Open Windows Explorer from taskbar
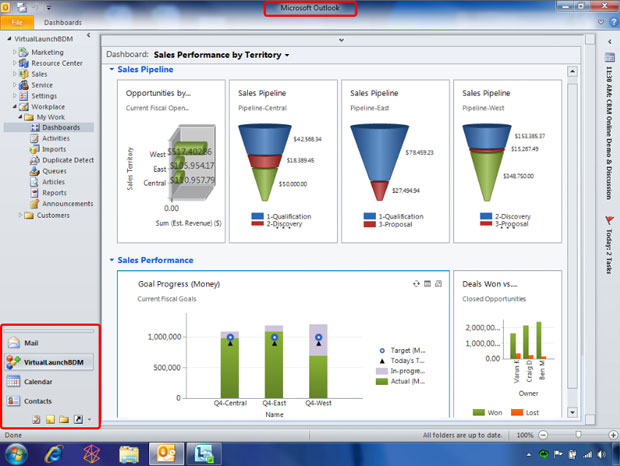Screen dimensions: 620x466 click(x=129, y=454)
